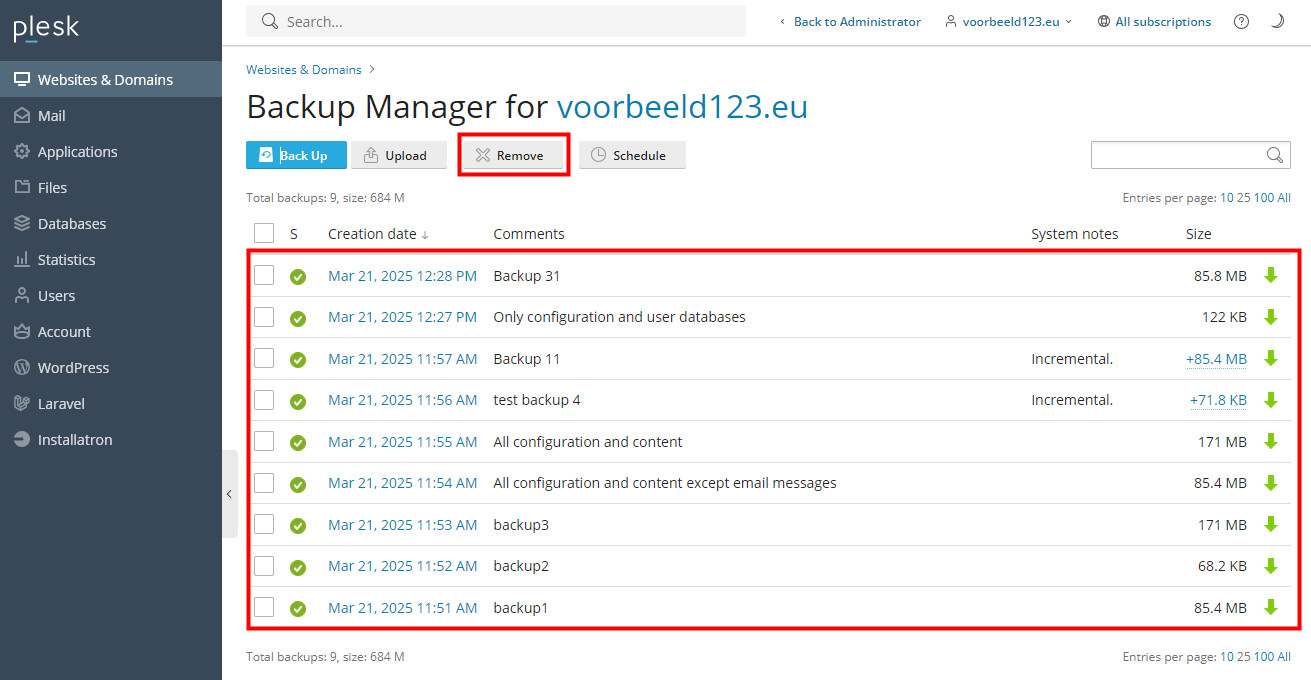Download the test backup 4 file
1311x680 pixels.
pos(1271,400)
